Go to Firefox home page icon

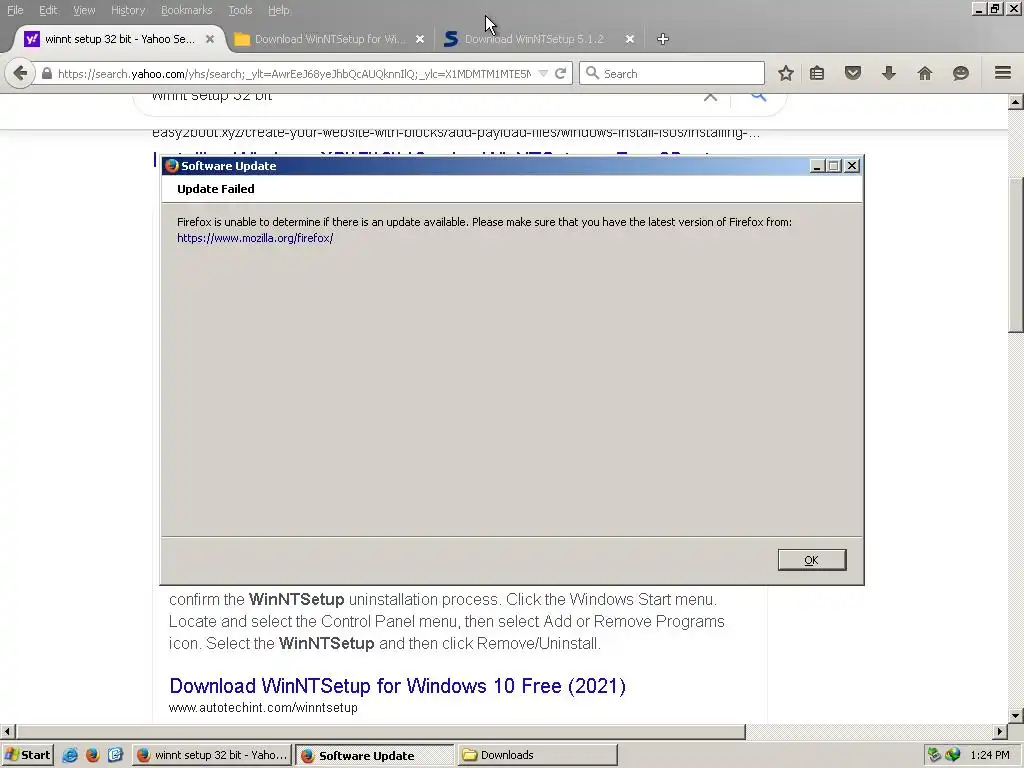point(925,73)
